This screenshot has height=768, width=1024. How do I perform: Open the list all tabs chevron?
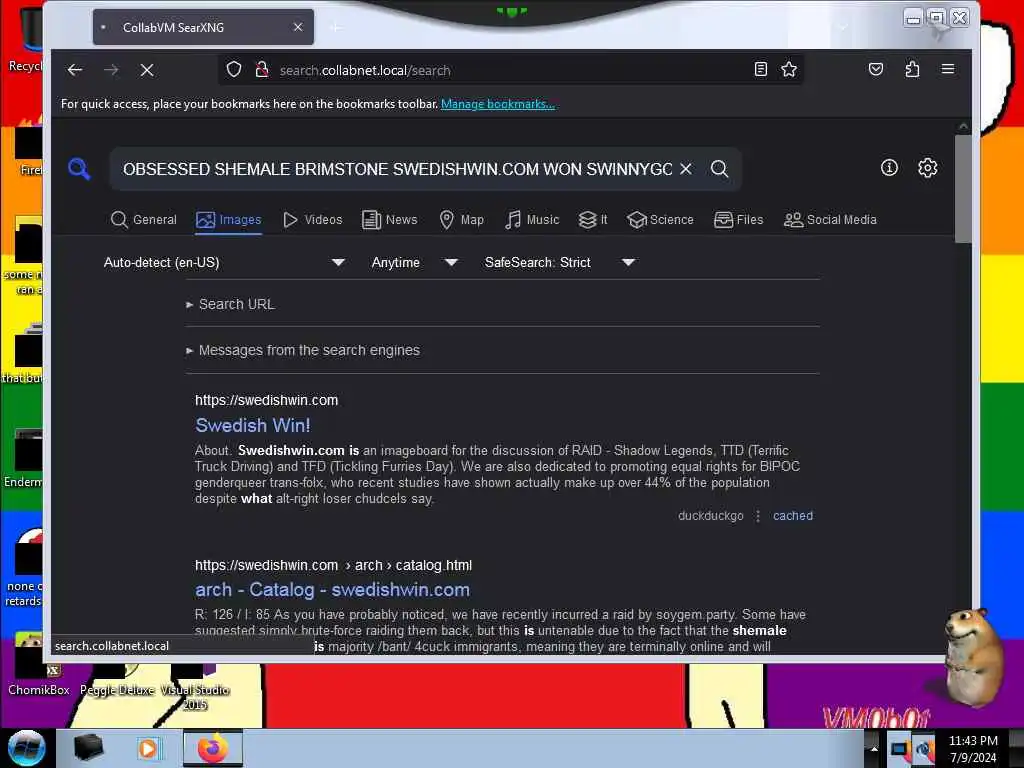(x=843, y=27)
